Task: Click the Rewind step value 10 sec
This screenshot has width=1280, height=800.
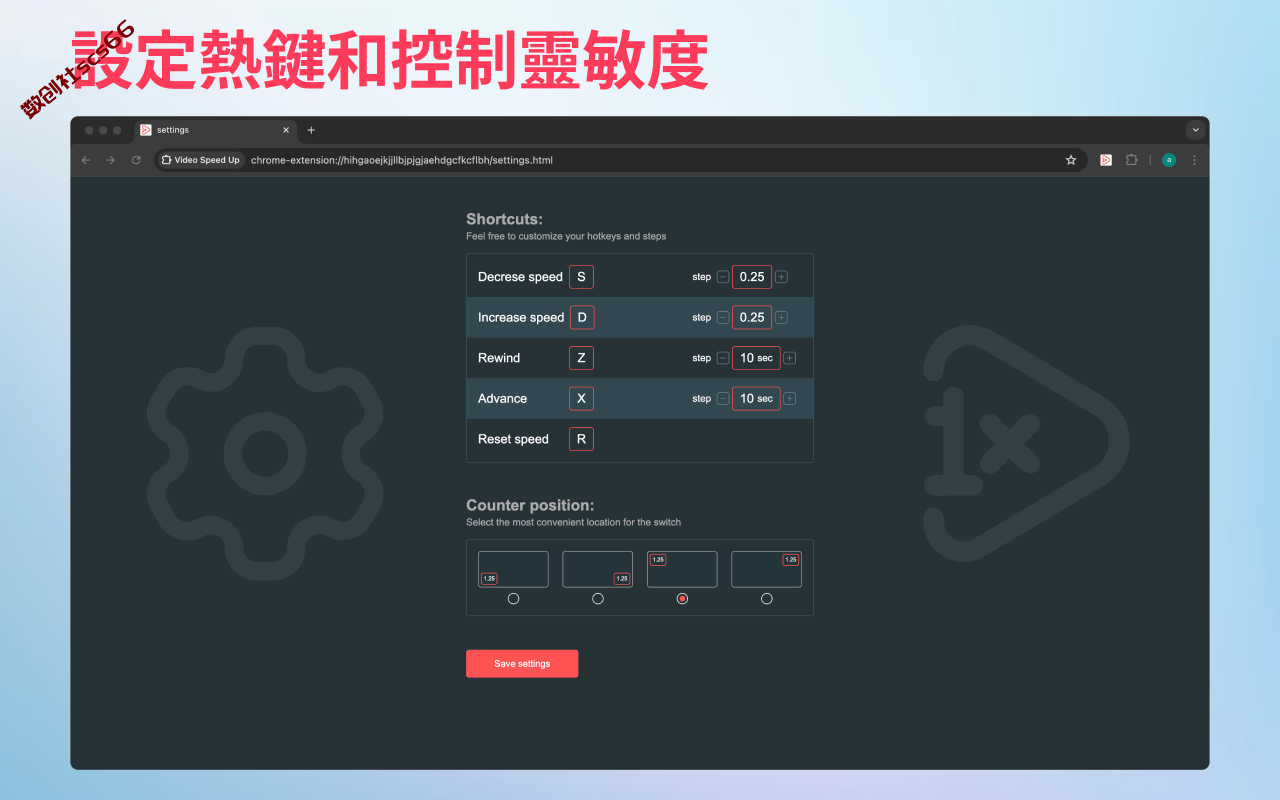Action: [x=756, y=358]
